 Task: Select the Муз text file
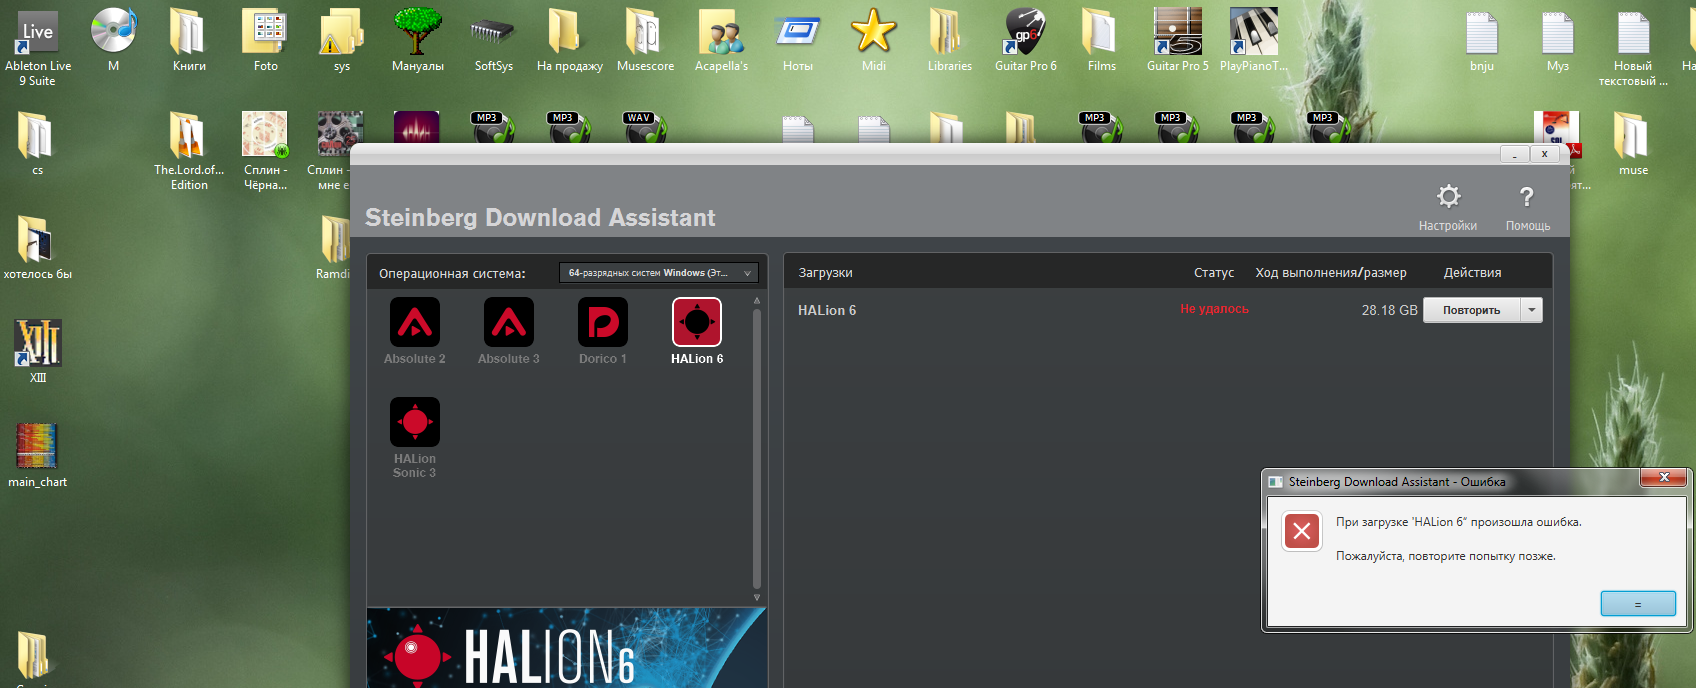coord(1557,40)
